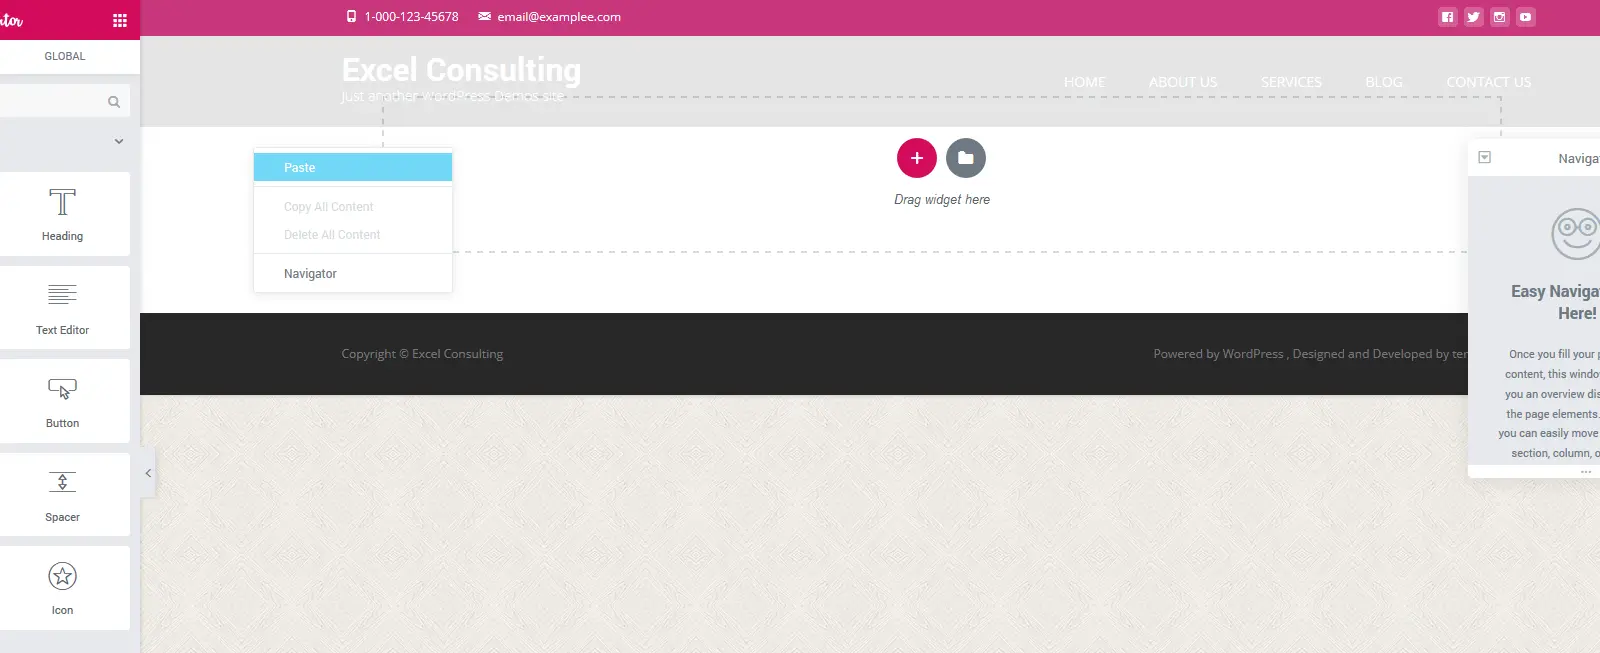The height and width of the screenshot is (653, 1600).
Task: Click the Excel Consulting site title
Action: (x=461, y=70)
